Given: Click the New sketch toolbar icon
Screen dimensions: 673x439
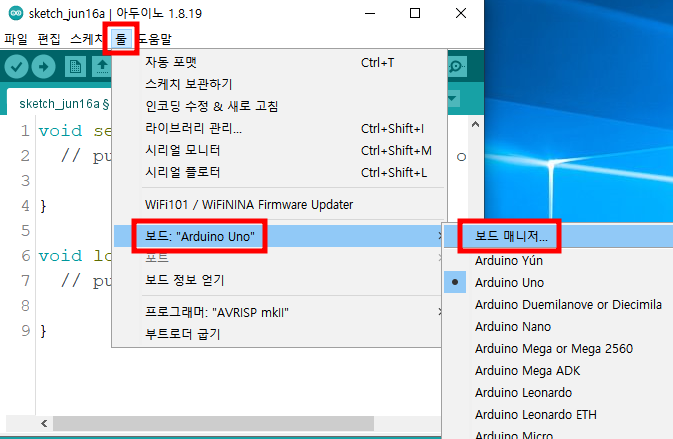Looking at the screenshot, I should point(75,67).
